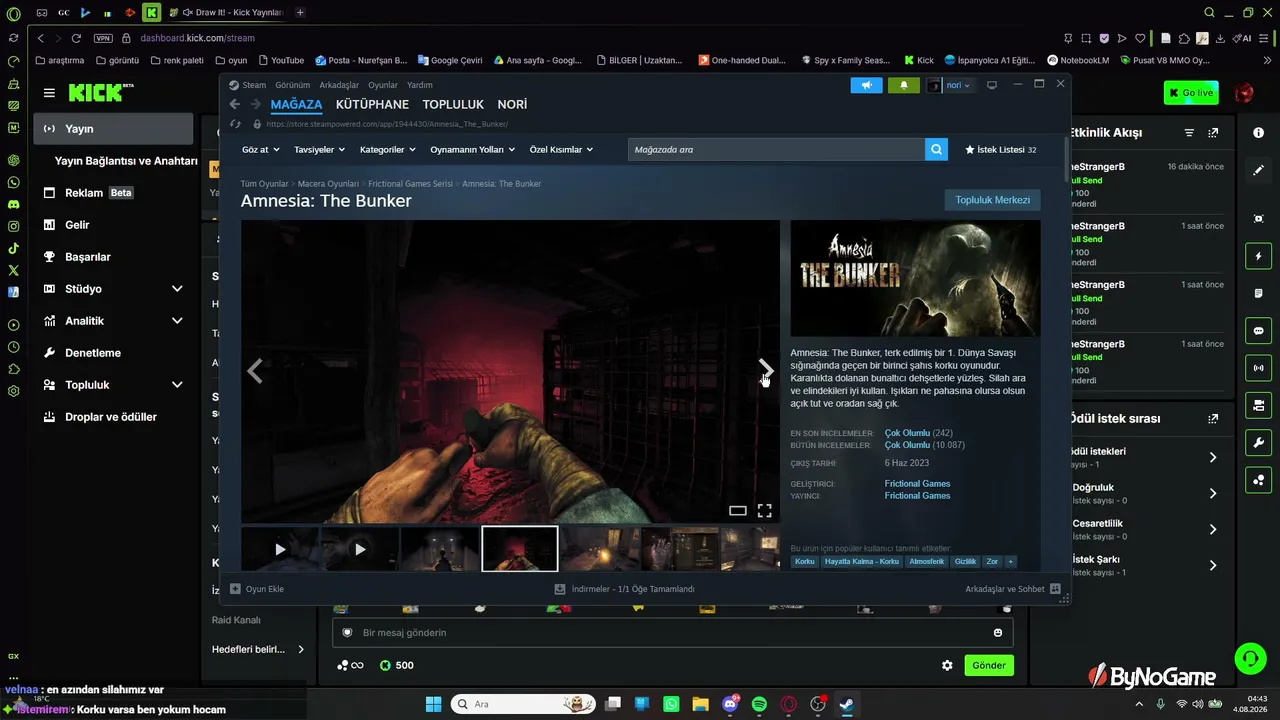Expand the Özel Kısımlar dropdown

click(561, 150)
